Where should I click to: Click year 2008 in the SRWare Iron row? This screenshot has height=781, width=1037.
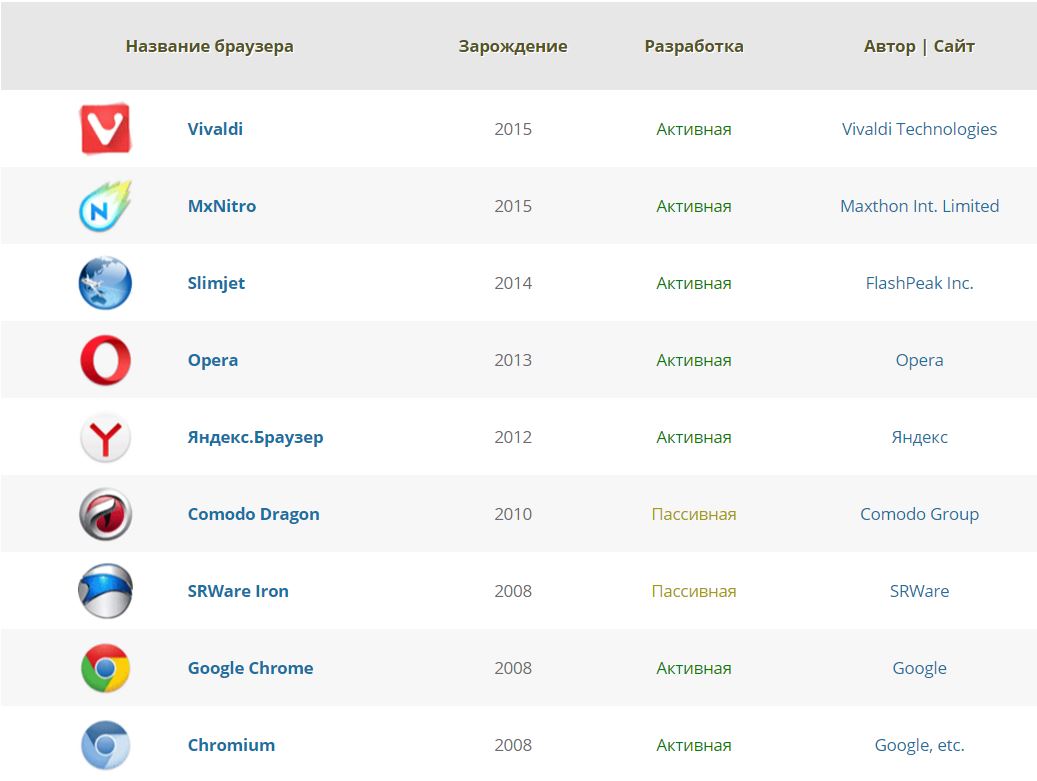tap(513, 591)
